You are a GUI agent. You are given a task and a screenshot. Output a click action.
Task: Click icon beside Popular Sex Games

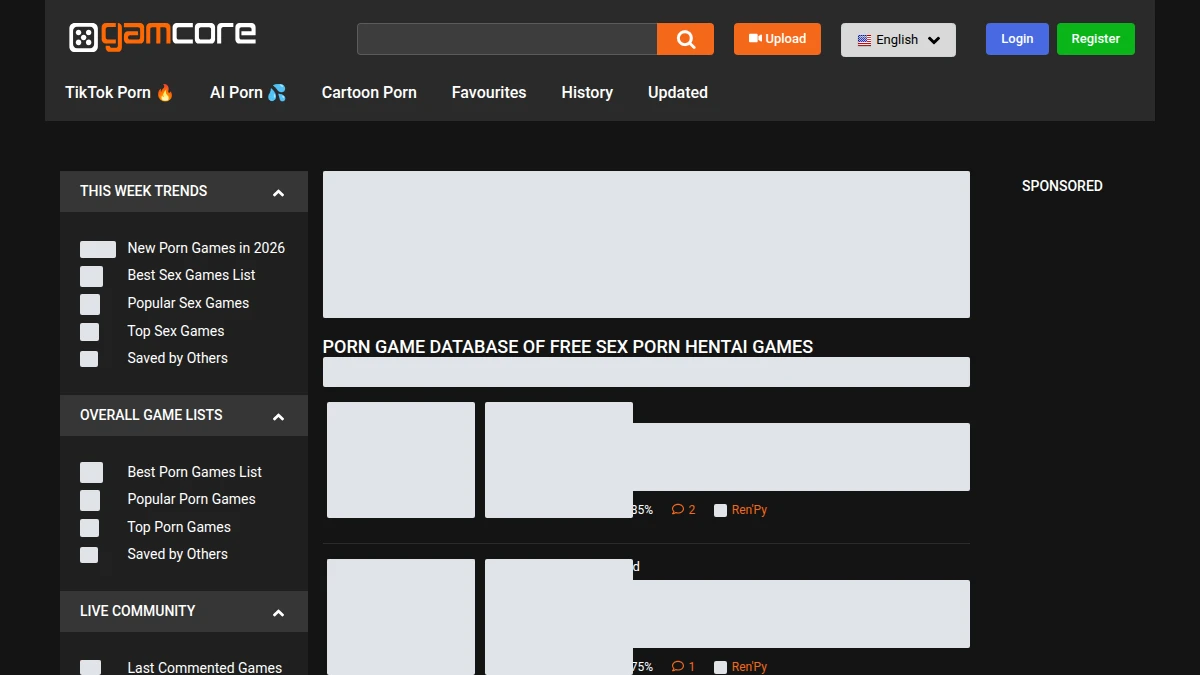pos(90,304)
